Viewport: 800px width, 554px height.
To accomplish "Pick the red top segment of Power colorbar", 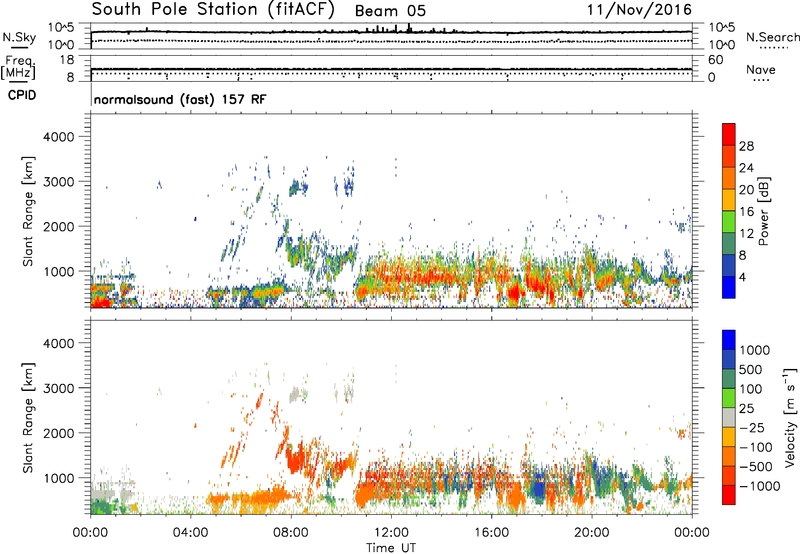I will (729, 134).
